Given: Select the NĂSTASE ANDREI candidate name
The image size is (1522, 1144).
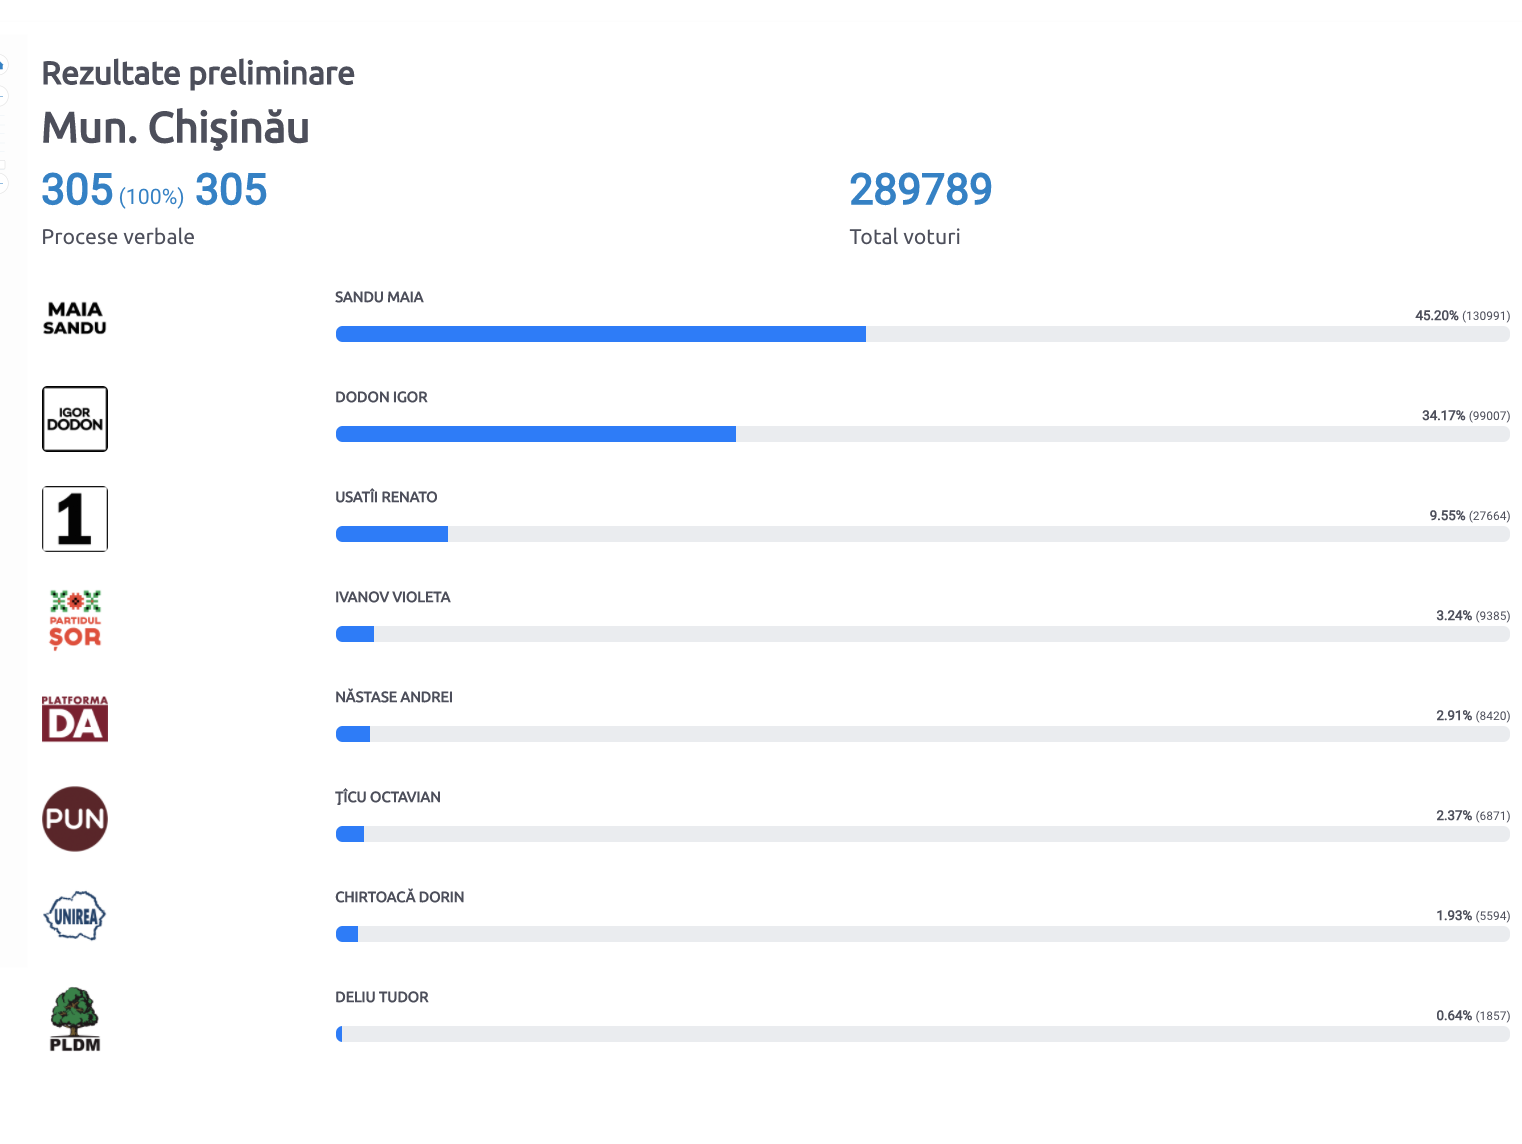Looking at the screenshot, I should (393, 697).
